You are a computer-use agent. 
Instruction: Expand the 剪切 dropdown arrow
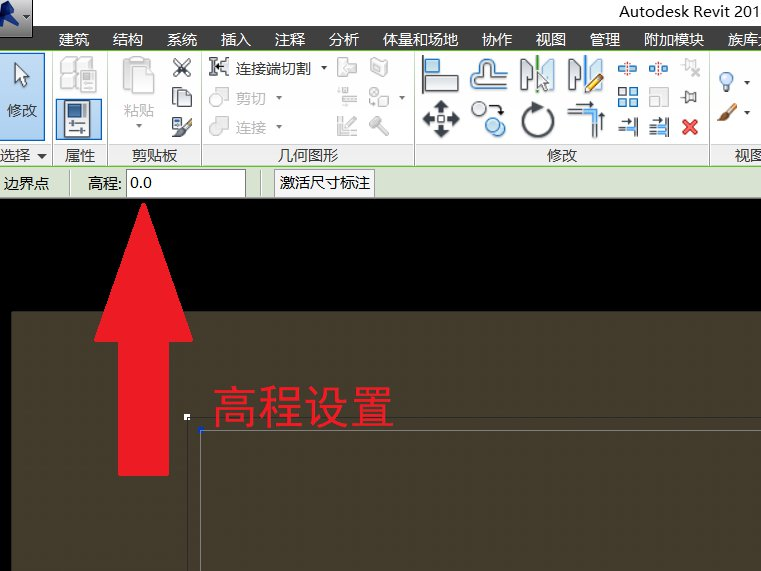coord(279,98)
